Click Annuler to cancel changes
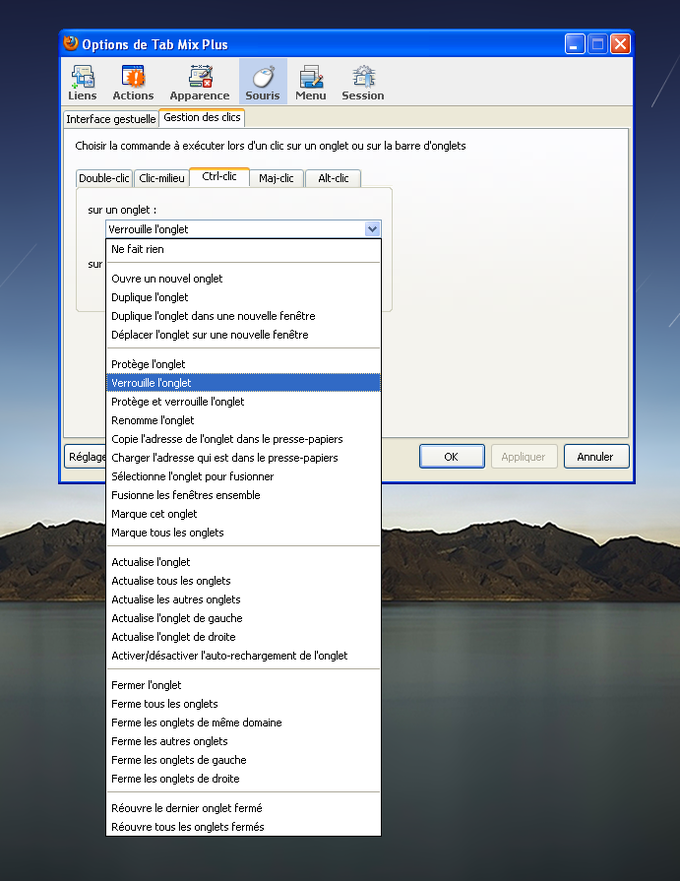This screenshot has width=680, height=881. tap(595, 457)
